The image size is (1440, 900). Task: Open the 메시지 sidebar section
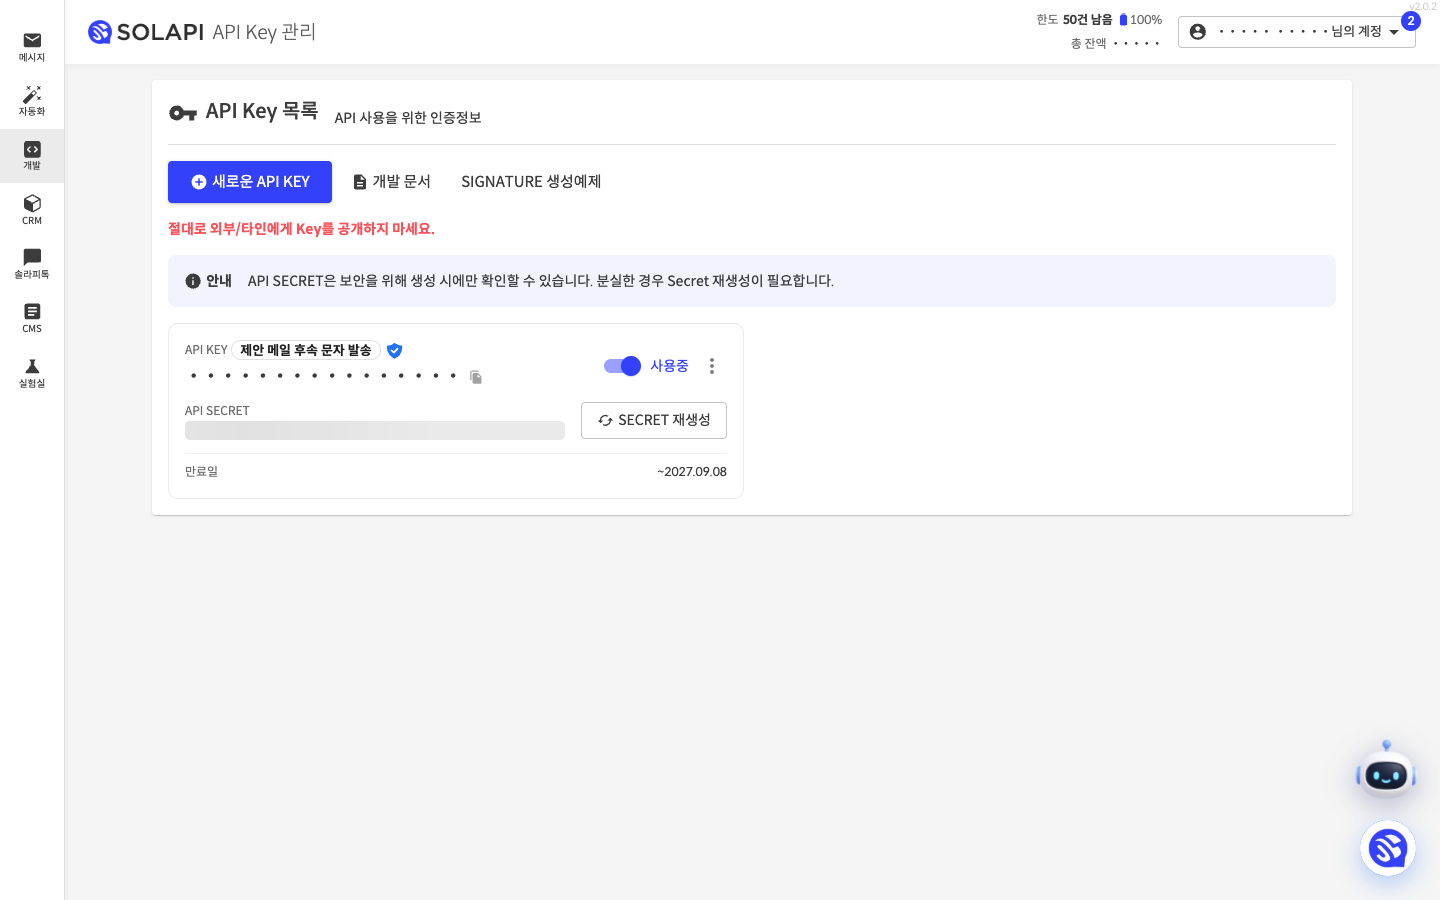click(x=32, y=47)
